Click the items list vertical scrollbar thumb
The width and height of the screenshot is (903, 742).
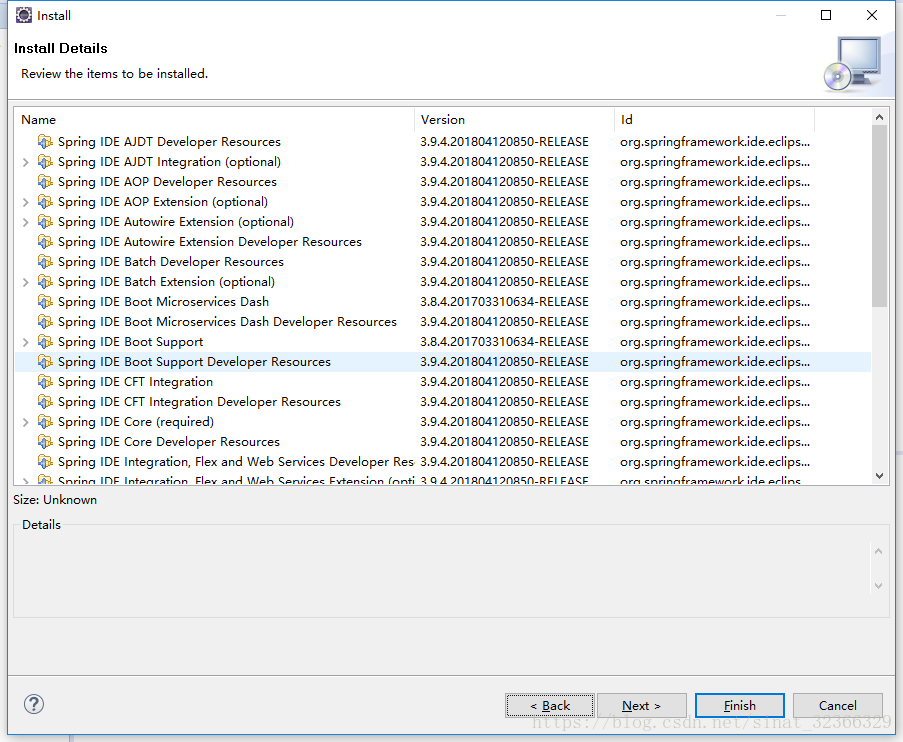coord(879,216)
